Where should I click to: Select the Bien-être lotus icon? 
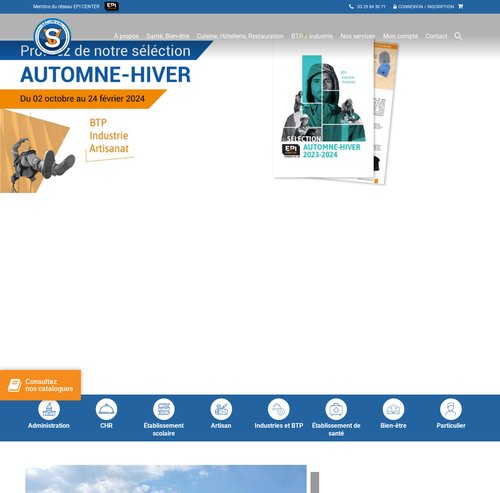(x=393, y=409)
